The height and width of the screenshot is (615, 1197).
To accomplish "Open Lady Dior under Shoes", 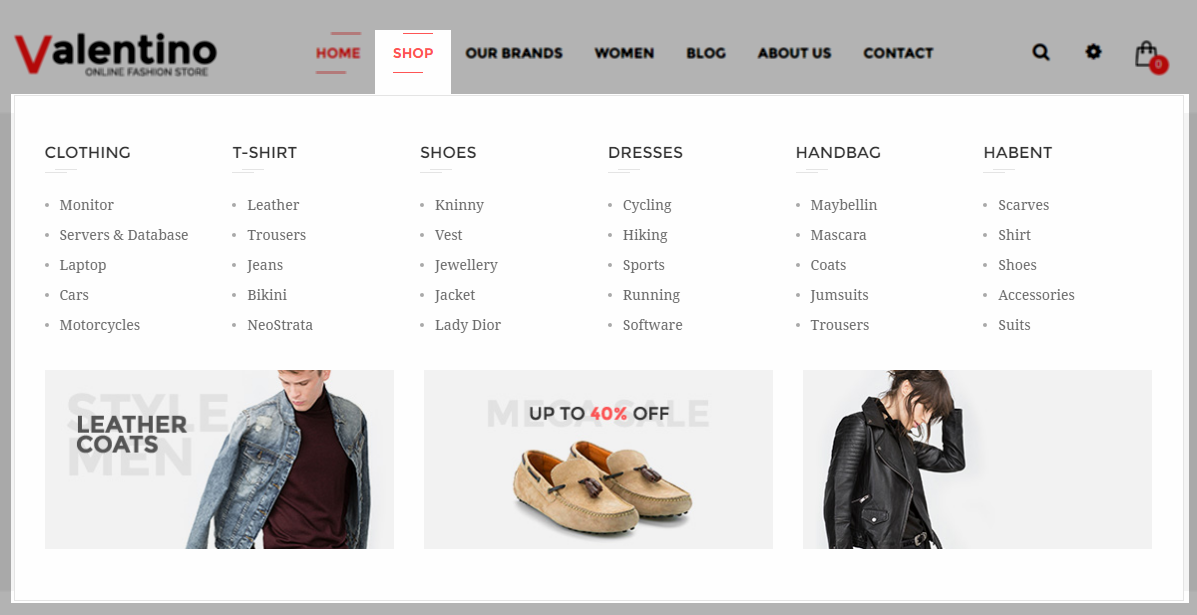I will [x=468, y=325].
